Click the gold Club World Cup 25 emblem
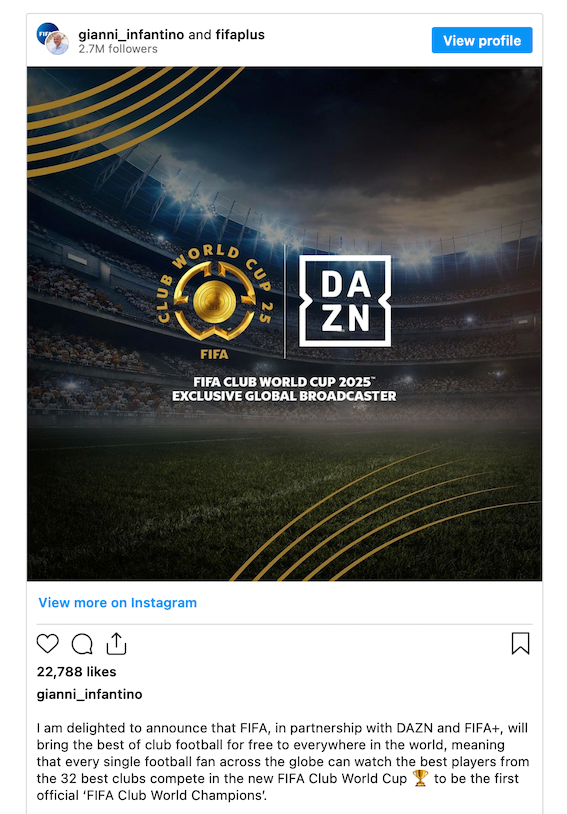Viewport: 567px width, 814px height. [x=215, y=301]
